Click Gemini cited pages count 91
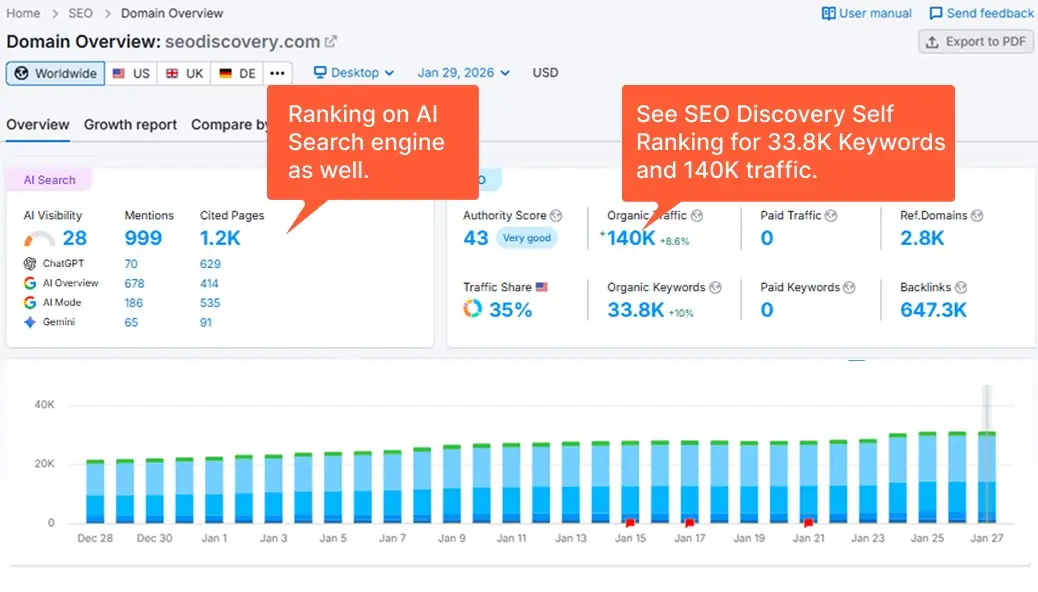1038x592 pixels. pos(206,322)
